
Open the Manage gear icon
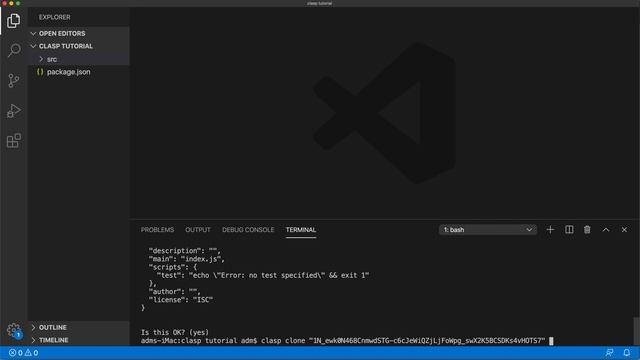point(13,330)
